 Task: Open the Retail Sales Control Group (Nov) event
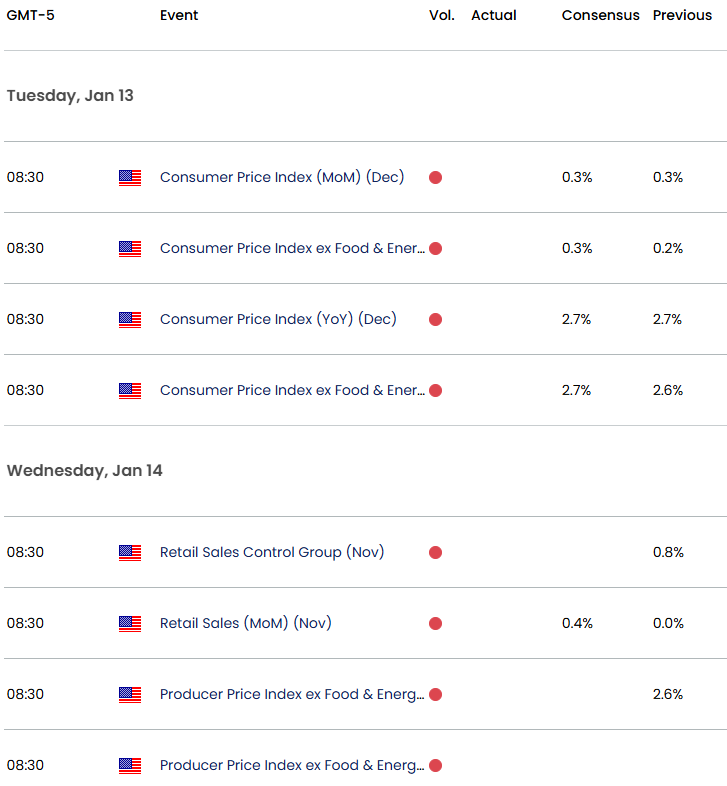click(272, 552)
